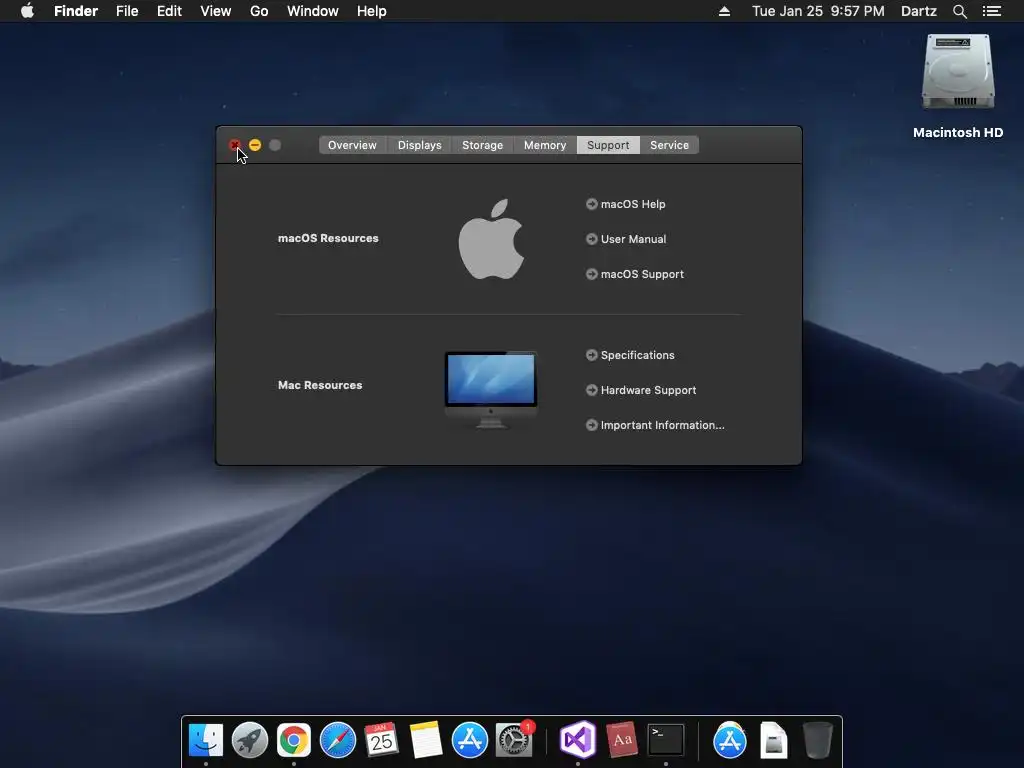1024x768 pixels.
Task: Switch to the Storage tab
Action: point(483,145)
